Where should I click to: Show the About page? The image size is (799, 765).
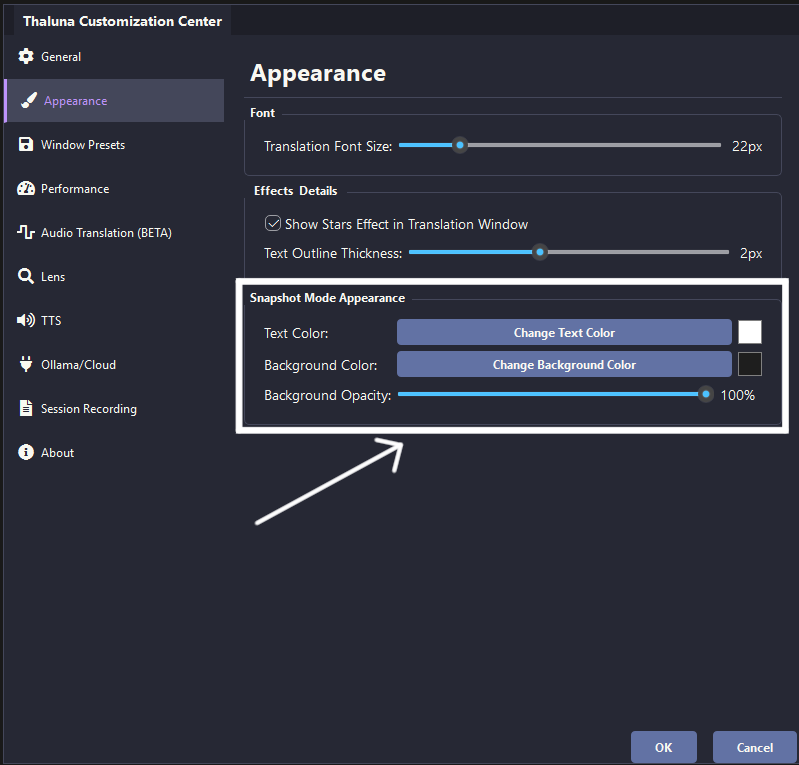(114, 452)
